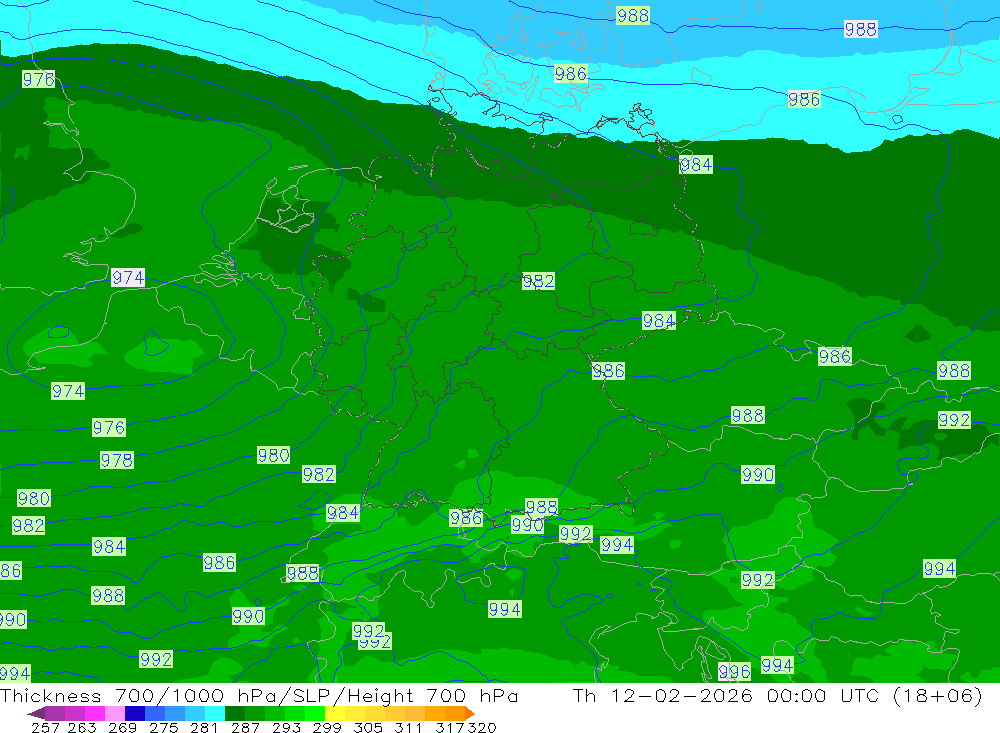Click the bright yellow swatch beside lime green
The height and width of the screenshot is (733, 1000).
pos(335,713)
